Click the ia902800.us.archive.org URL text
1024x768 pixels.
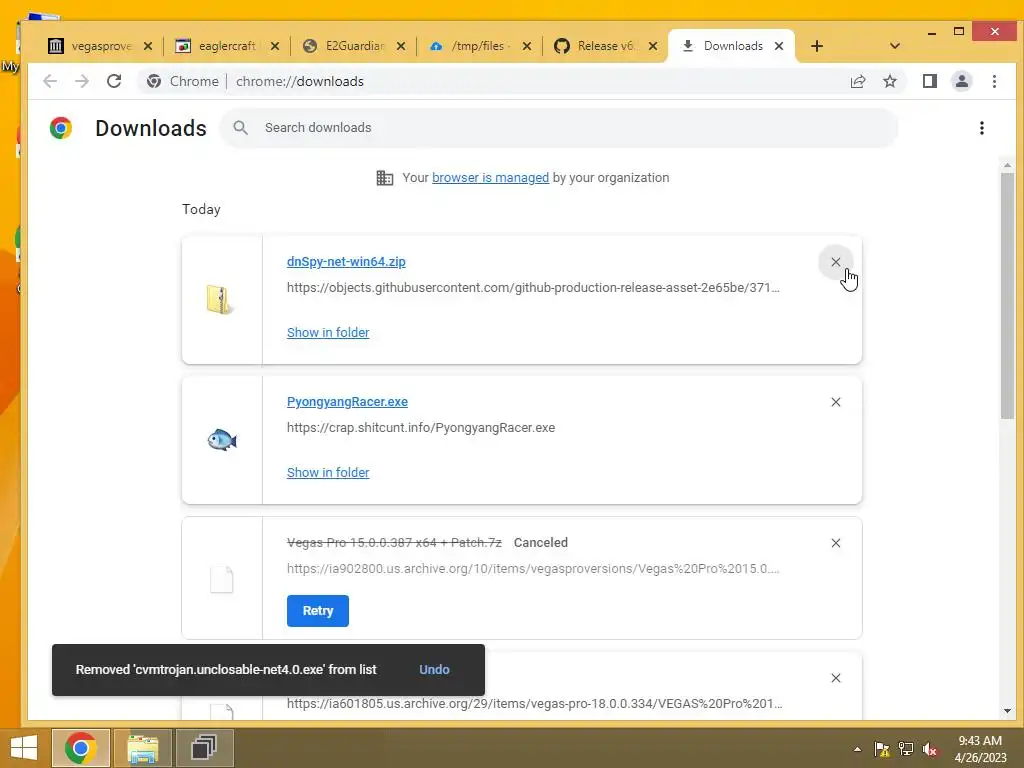pyautogui.click(x=533, y=569)
